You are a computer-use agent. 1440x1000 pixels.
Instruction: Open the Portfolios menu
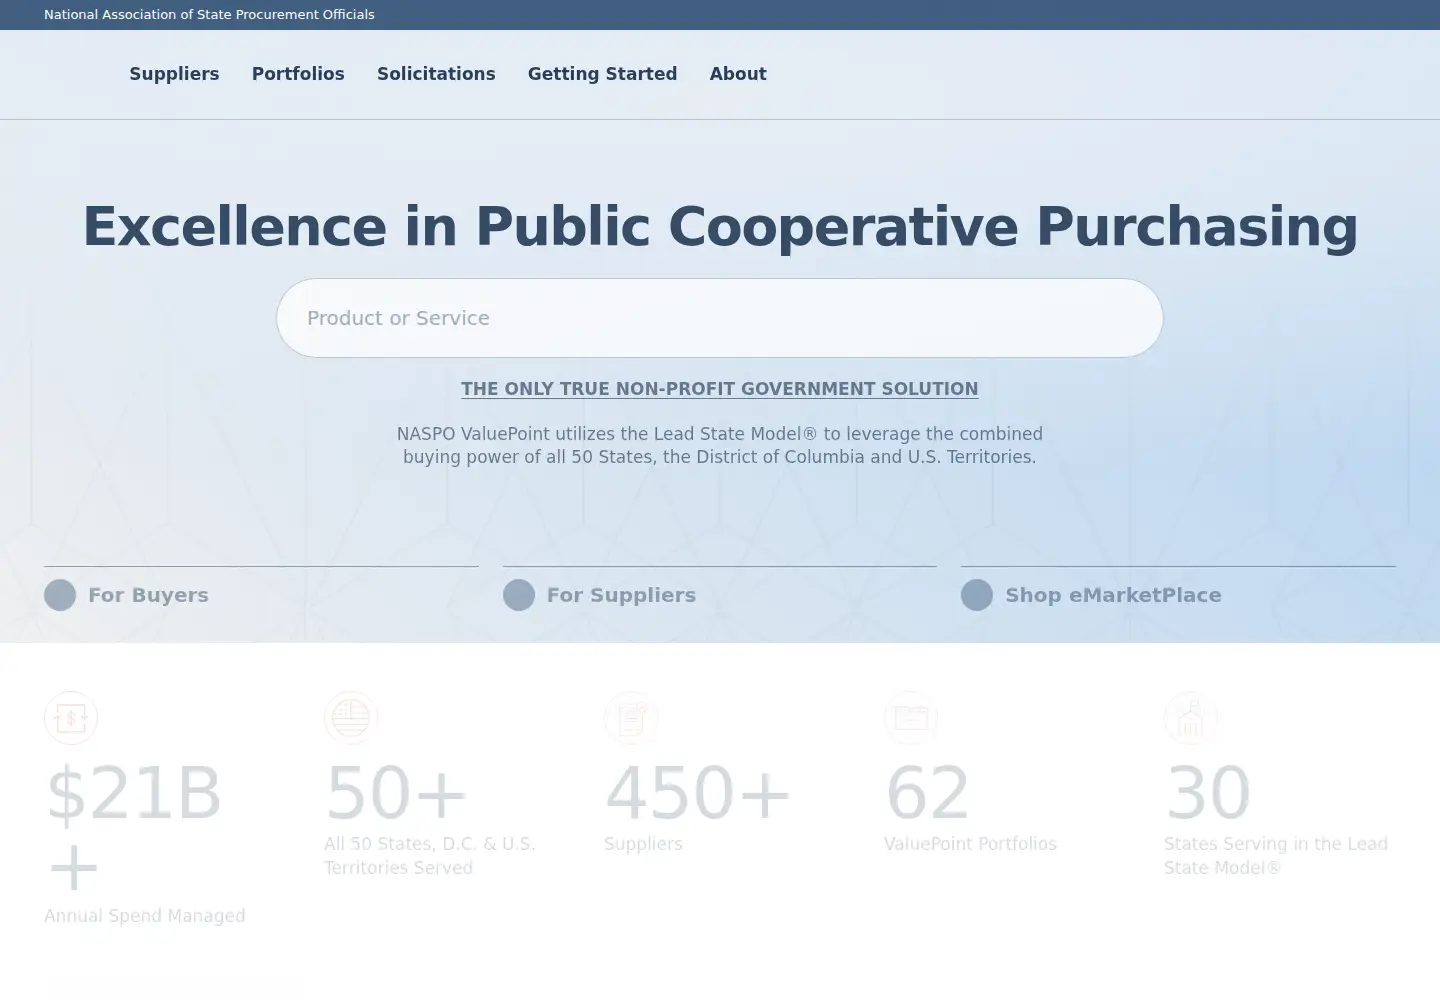[298, 74]
